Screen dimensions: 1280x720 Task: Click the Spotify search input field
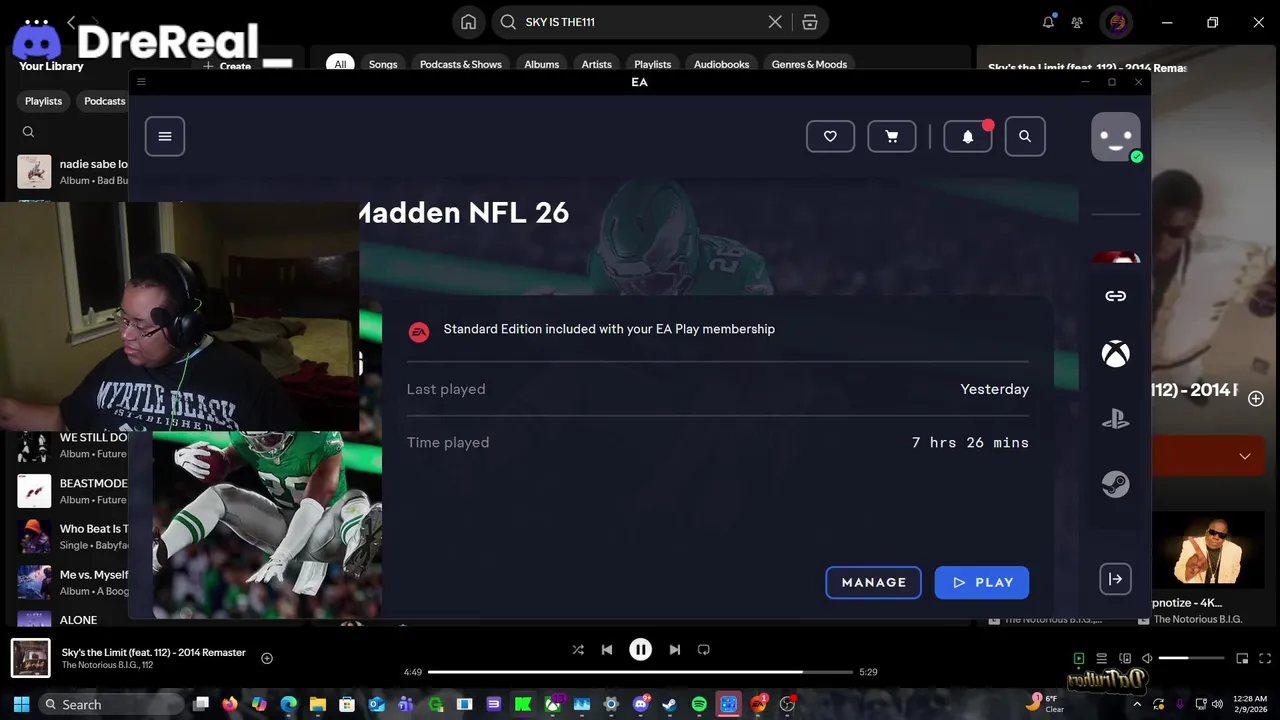[640, 22]
